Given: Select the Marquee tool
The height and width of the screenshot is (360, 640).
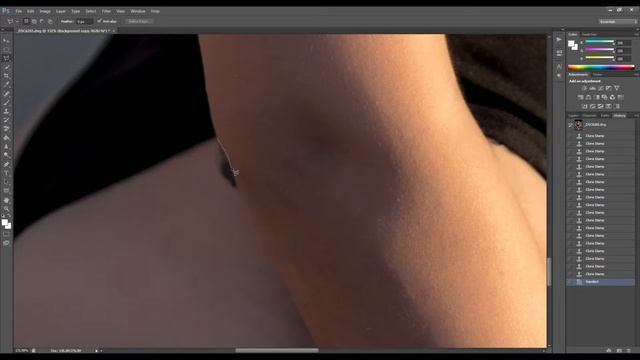Looking at the screenshot, I should click(x=6, y=49).
